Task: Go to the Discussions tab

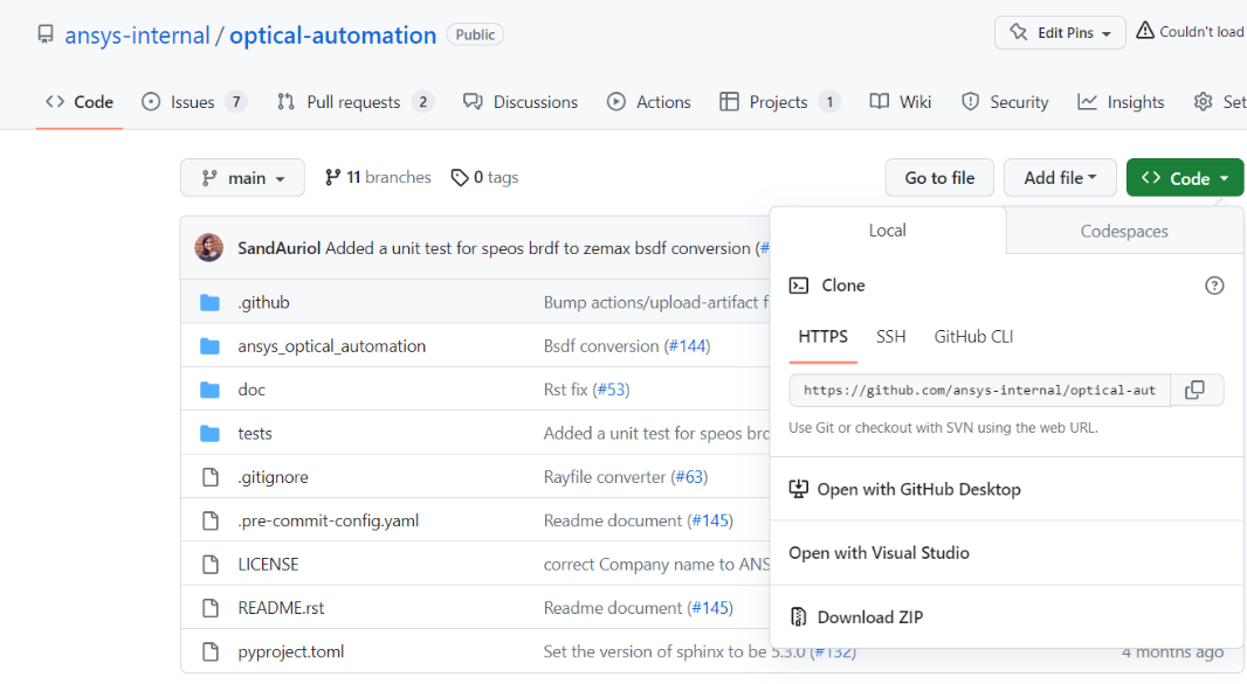Action: click(x=521, y=102)
